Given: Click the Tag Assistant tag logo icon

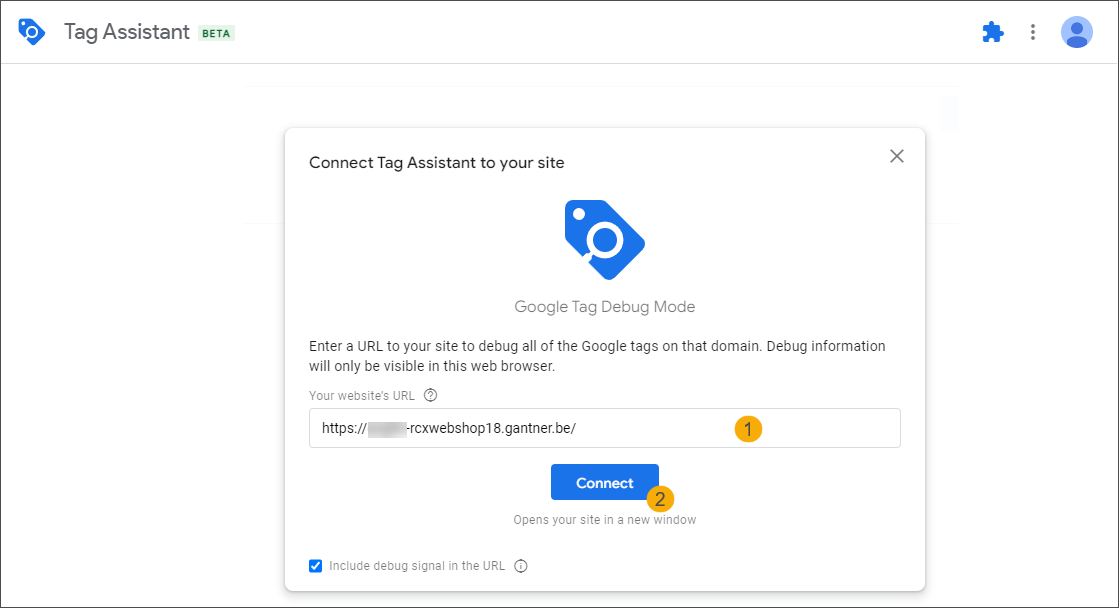Looking at the screenshot, I should (x=31, y=31).
